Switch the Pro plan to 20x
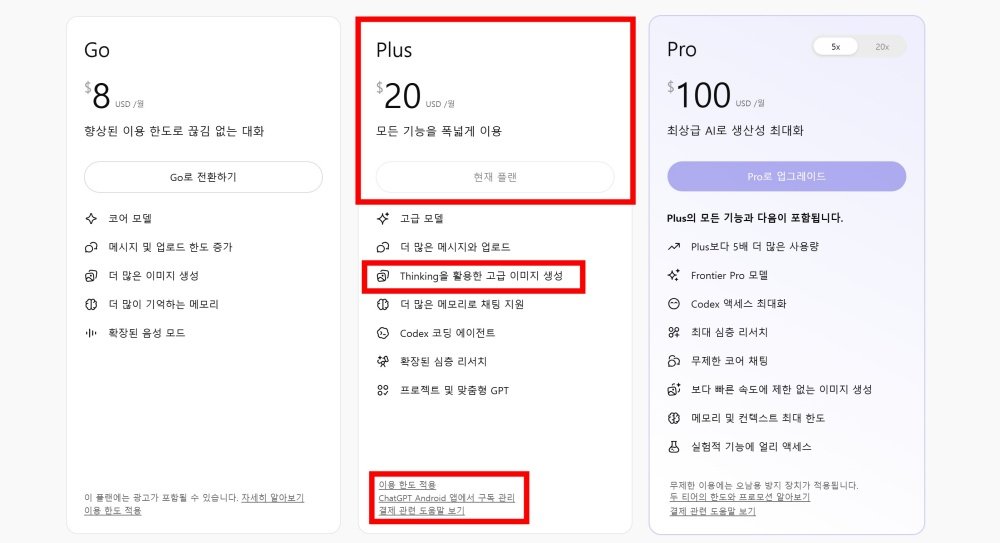The height and width of the screenshot is (543, 1000). click(882, 47)
